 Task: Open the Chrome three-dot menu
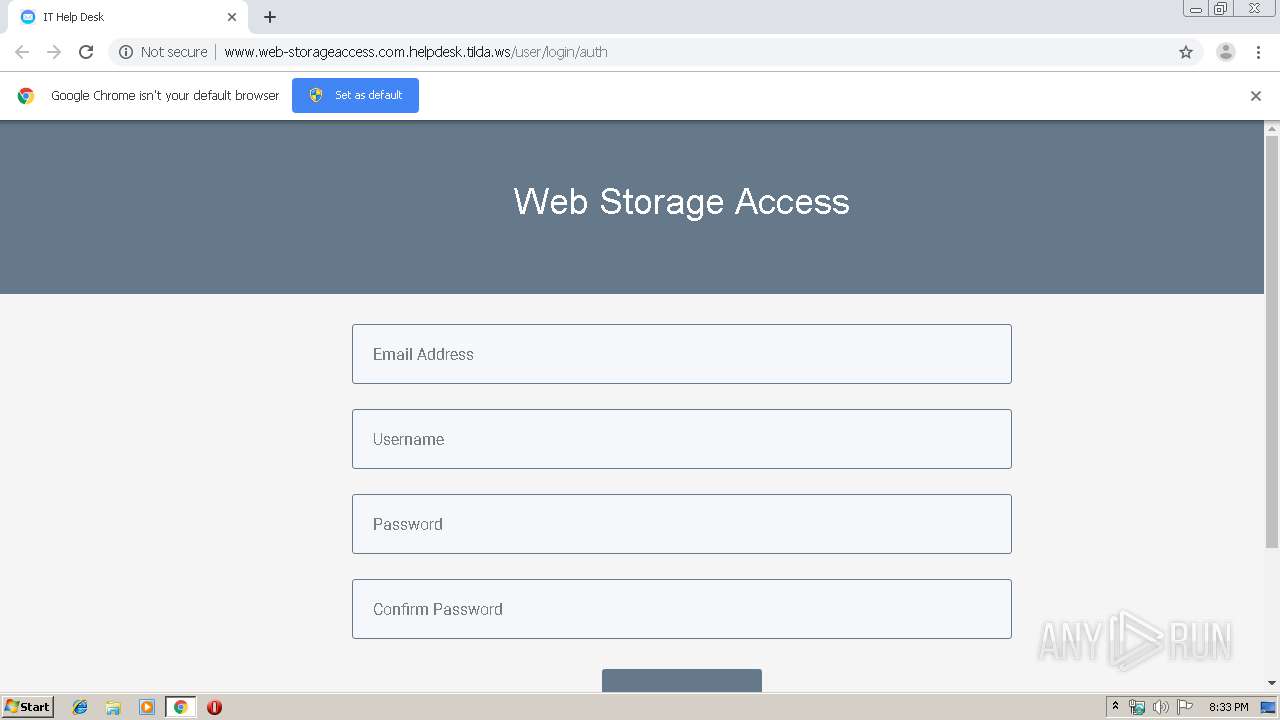click(1259, 52)
